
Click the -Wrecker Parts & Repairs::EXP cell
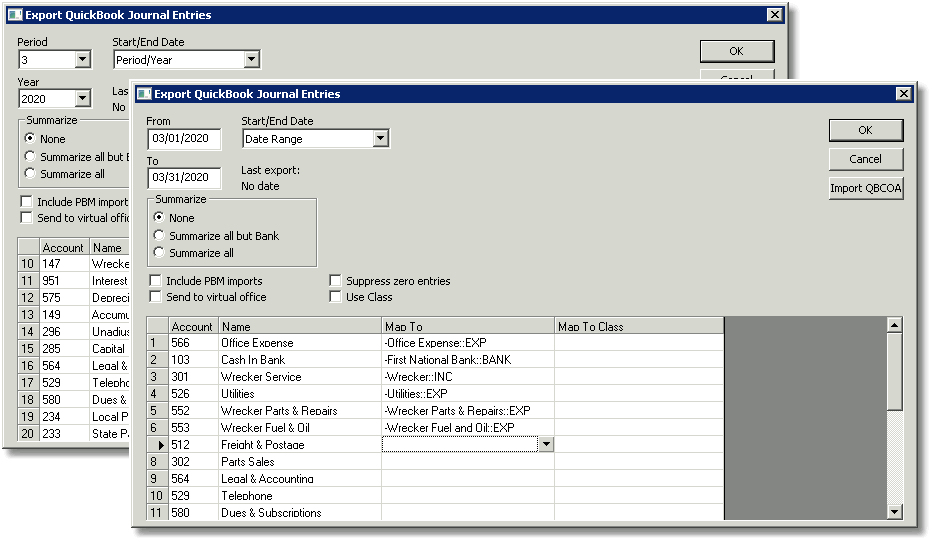(468, 411)
